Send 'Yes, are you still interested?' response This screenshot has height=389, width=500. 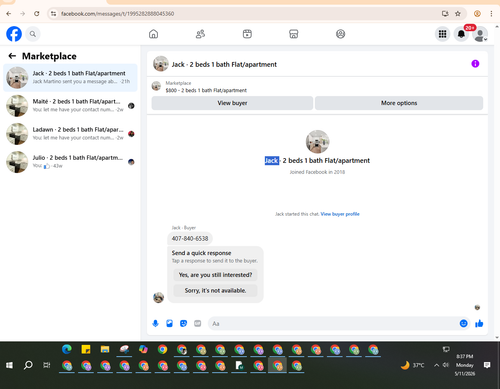(x=215, y=275)
